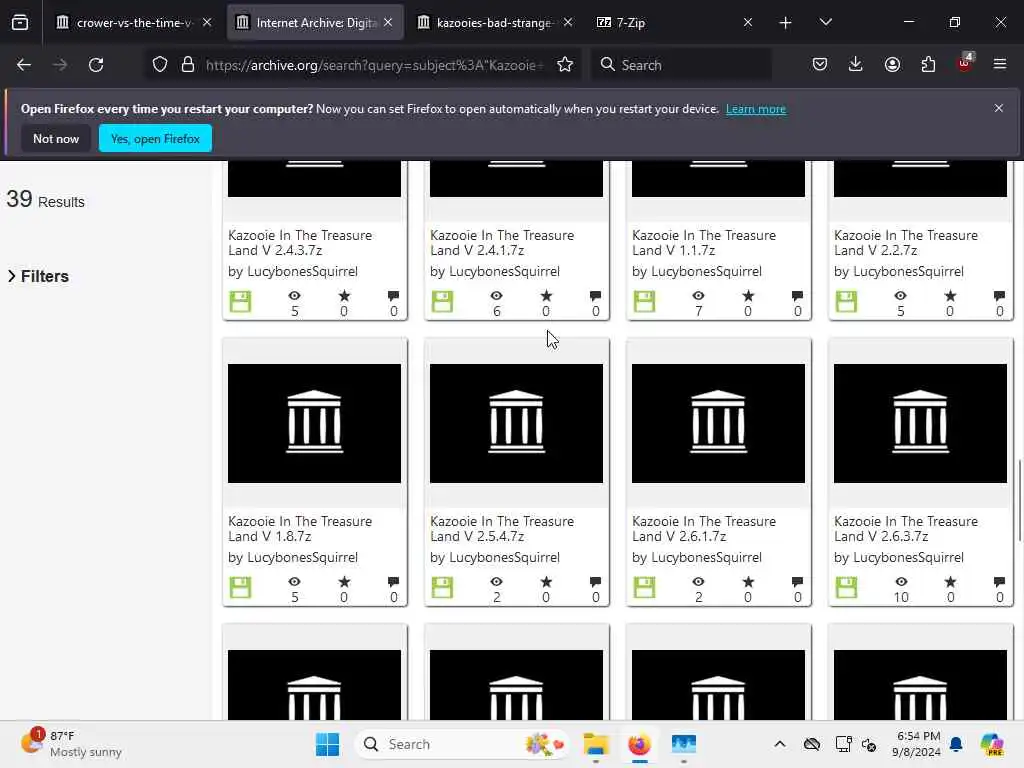Click Firefox icon in the taskbar

click(639, 744)
